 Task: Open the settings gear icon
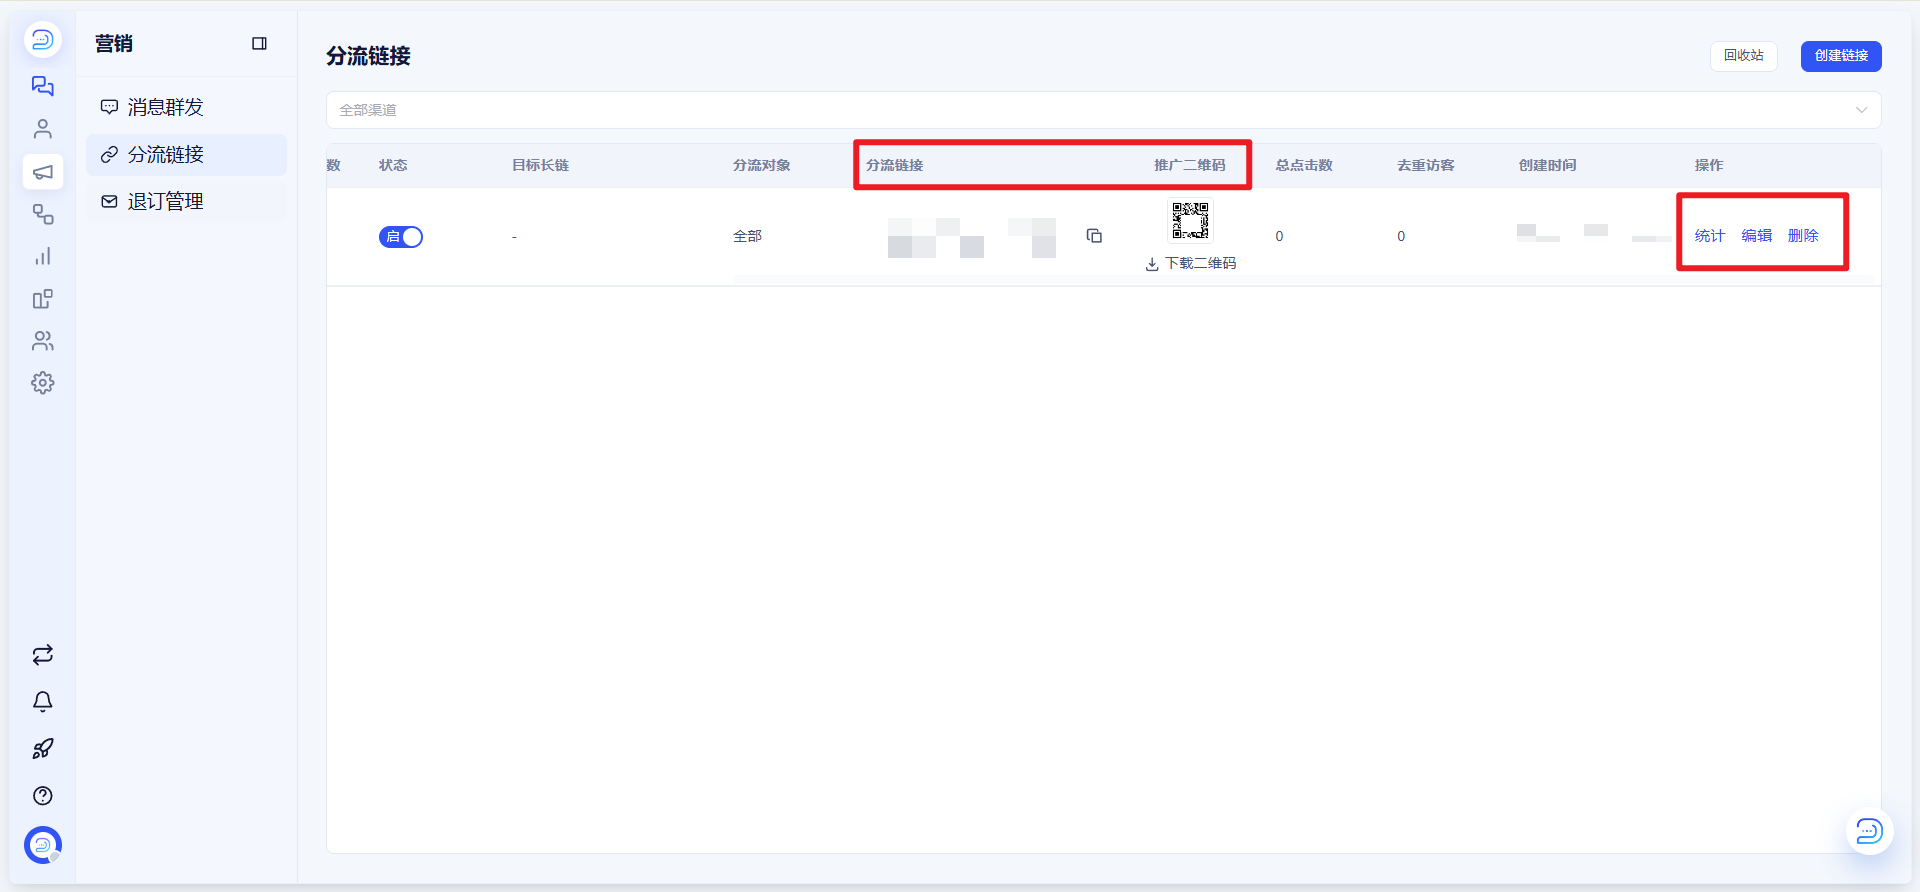[42, 383]
